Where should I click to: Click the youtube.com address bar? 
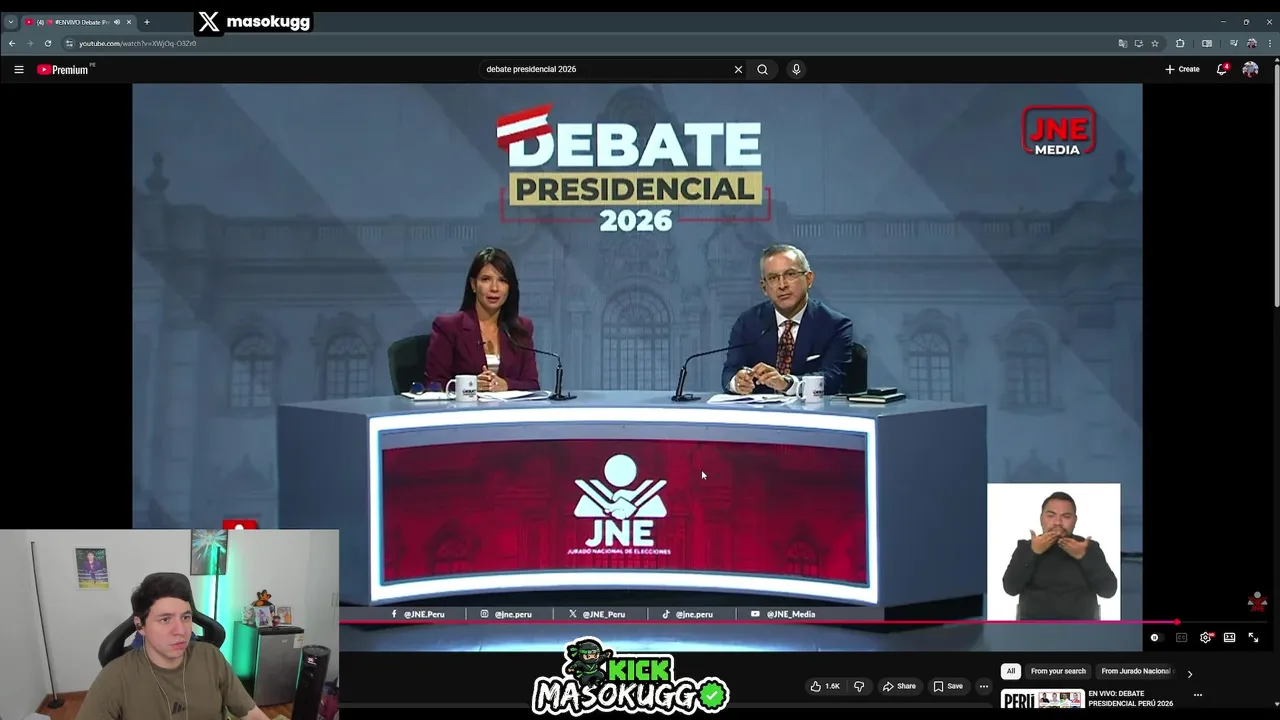click(x=590, y=43)
